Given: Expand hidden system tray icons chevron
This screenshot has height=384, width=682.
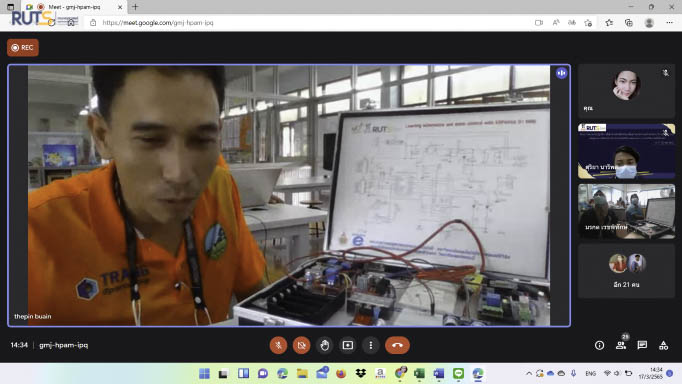Looking at the screenshot, I should pyautogui.click(x=528, y=374).
